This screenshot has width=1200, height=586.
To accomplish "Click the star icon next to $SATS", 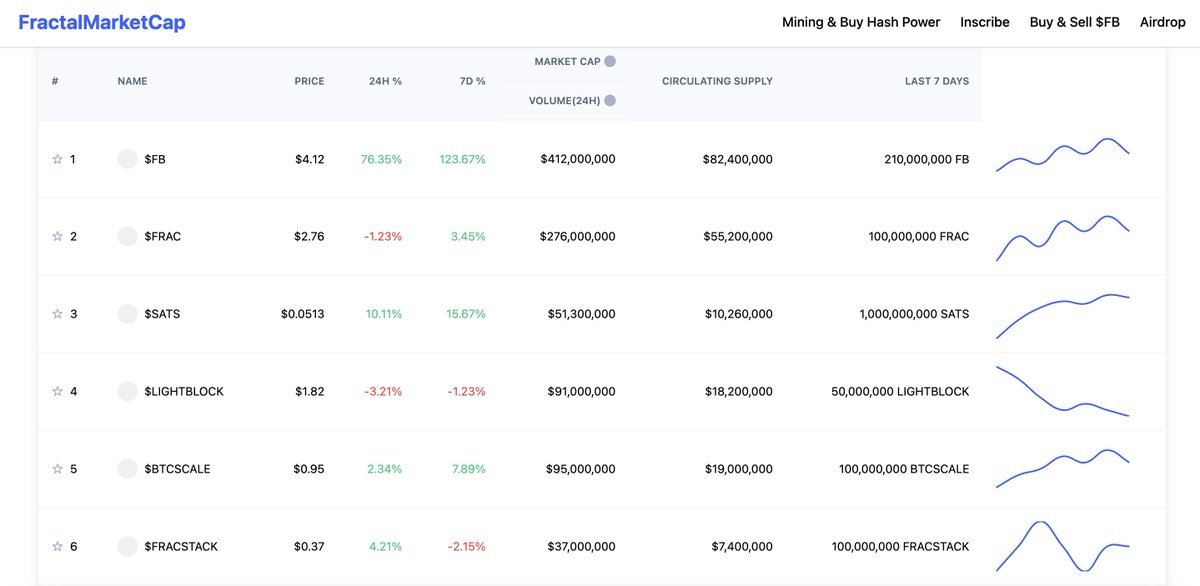I will click(57, 313).
